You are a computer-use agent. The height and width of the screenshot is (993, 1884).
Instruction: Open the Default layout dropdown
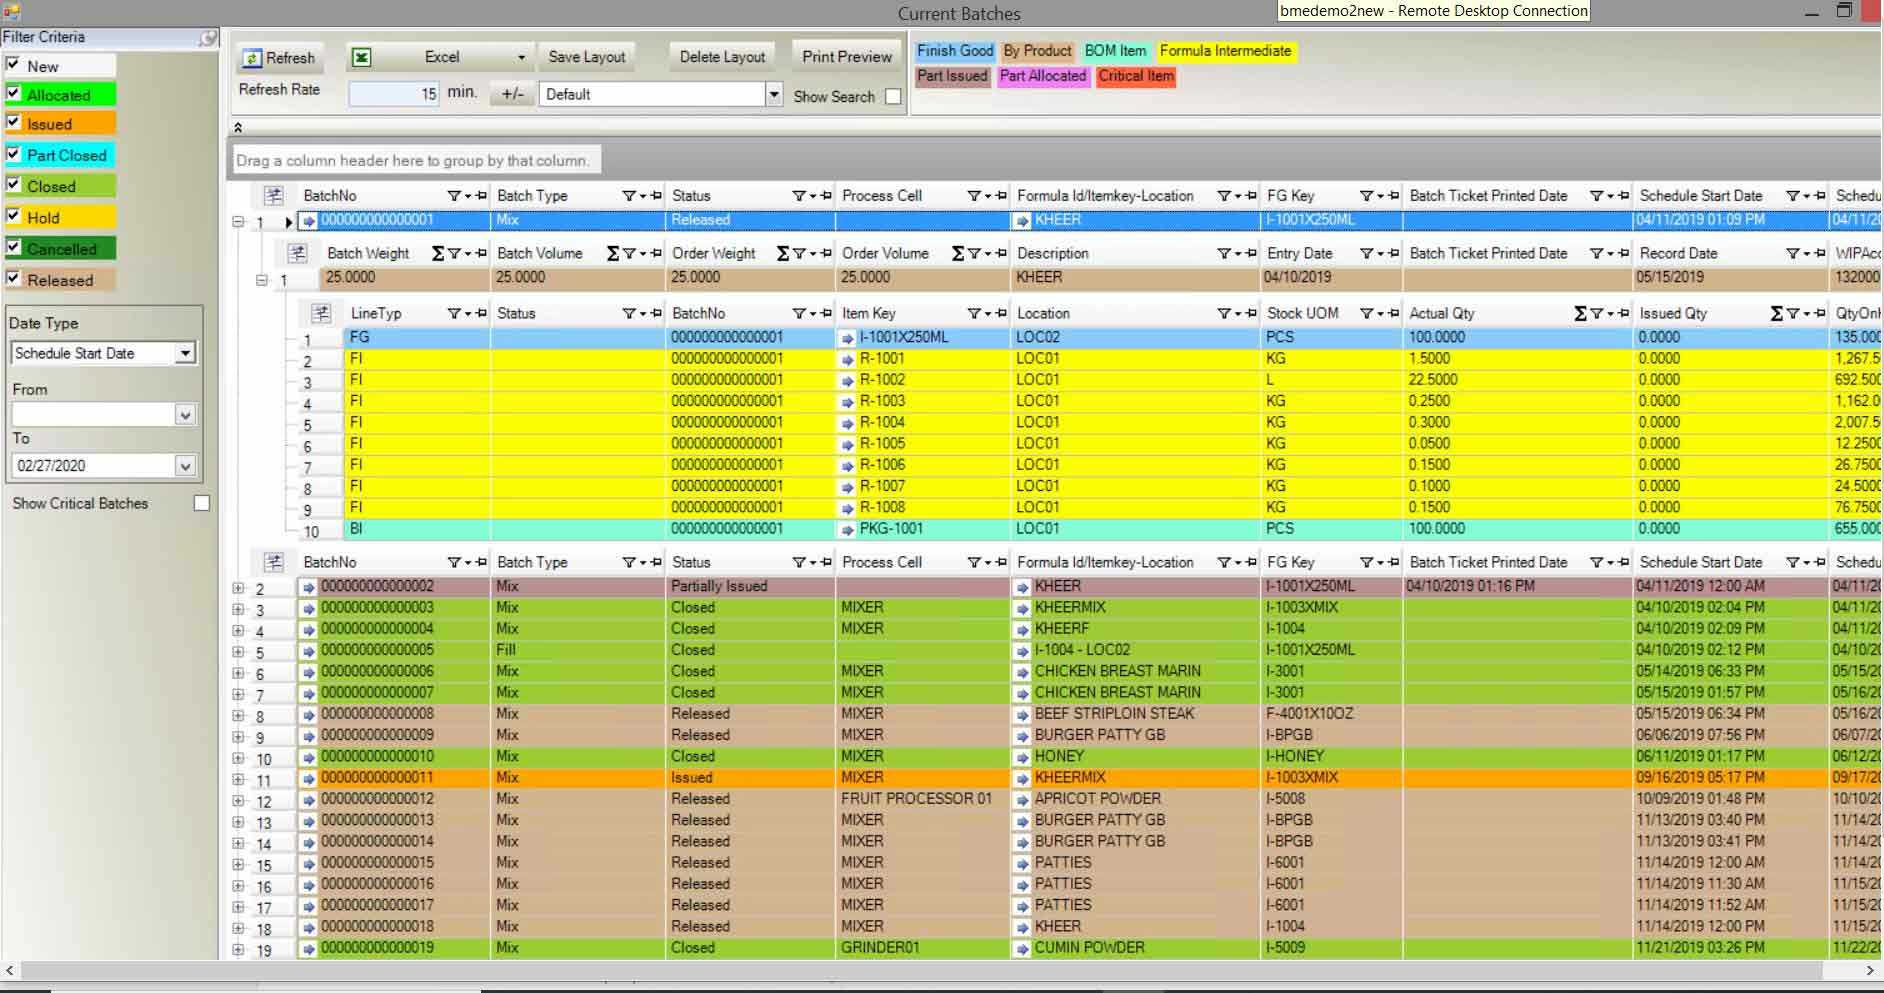(773, 94)
